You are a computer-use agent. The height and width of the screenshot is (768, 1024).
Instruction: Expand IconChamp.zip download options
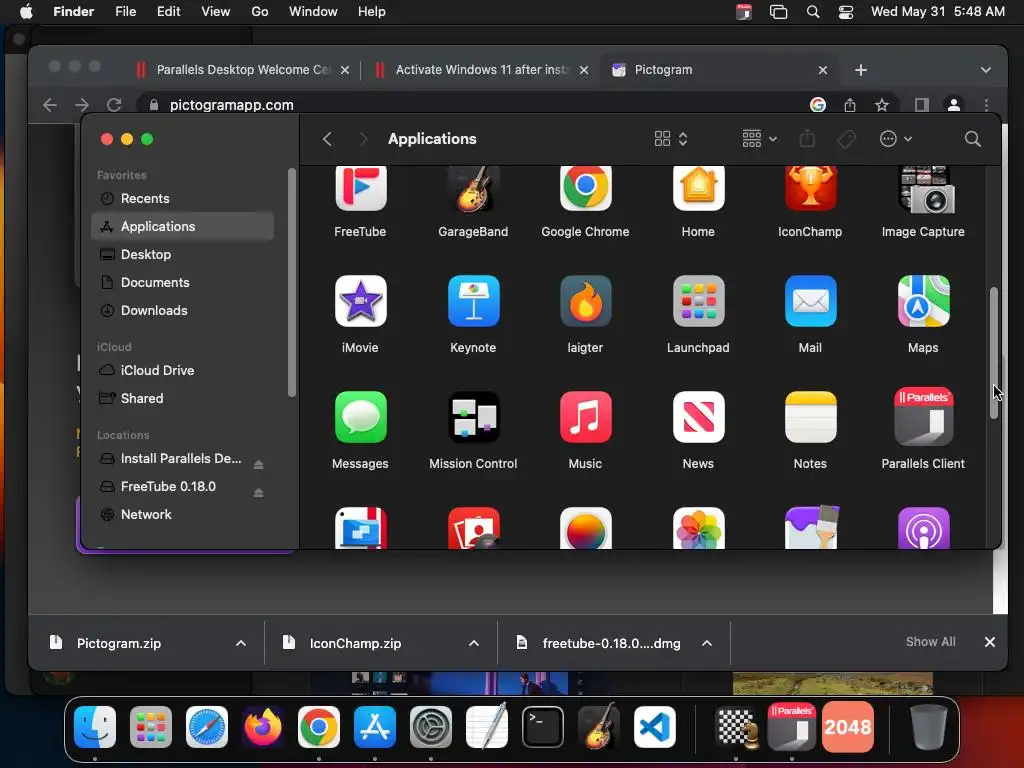[x=474, y=643]
